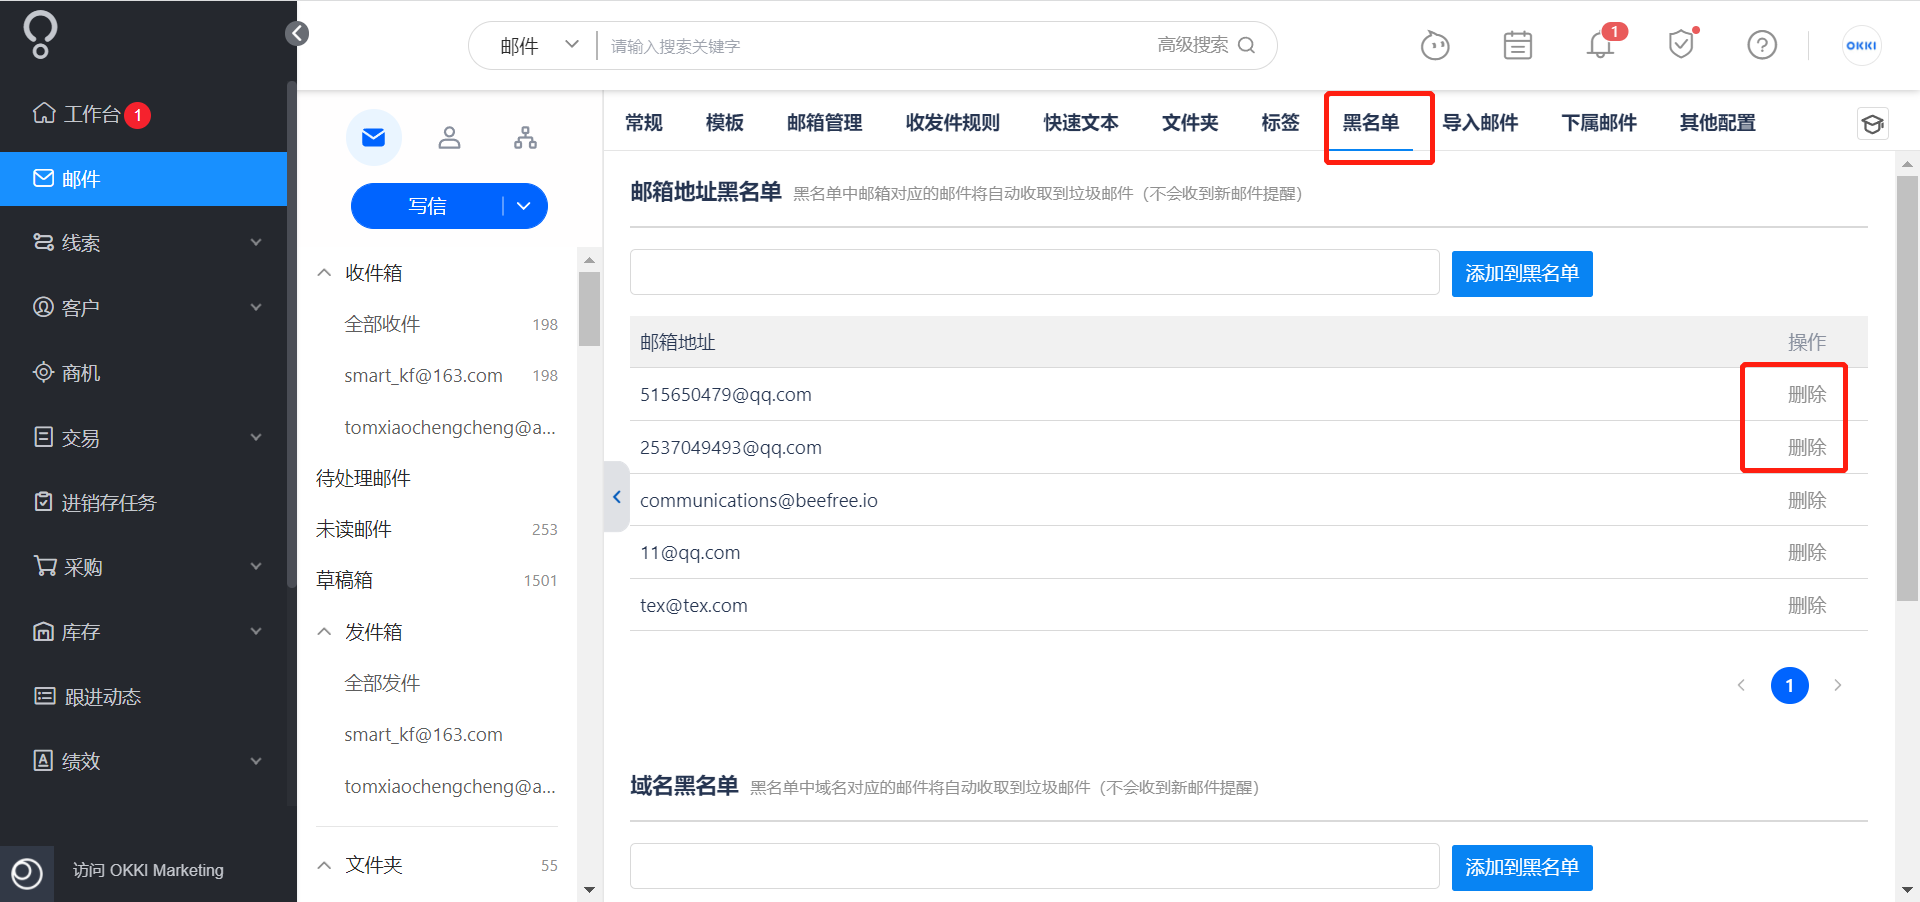This screenshot has width=1920, height=902.
Task: Click the search magnifier icon
Action: pyautogui.click(x=1246, y=45)
